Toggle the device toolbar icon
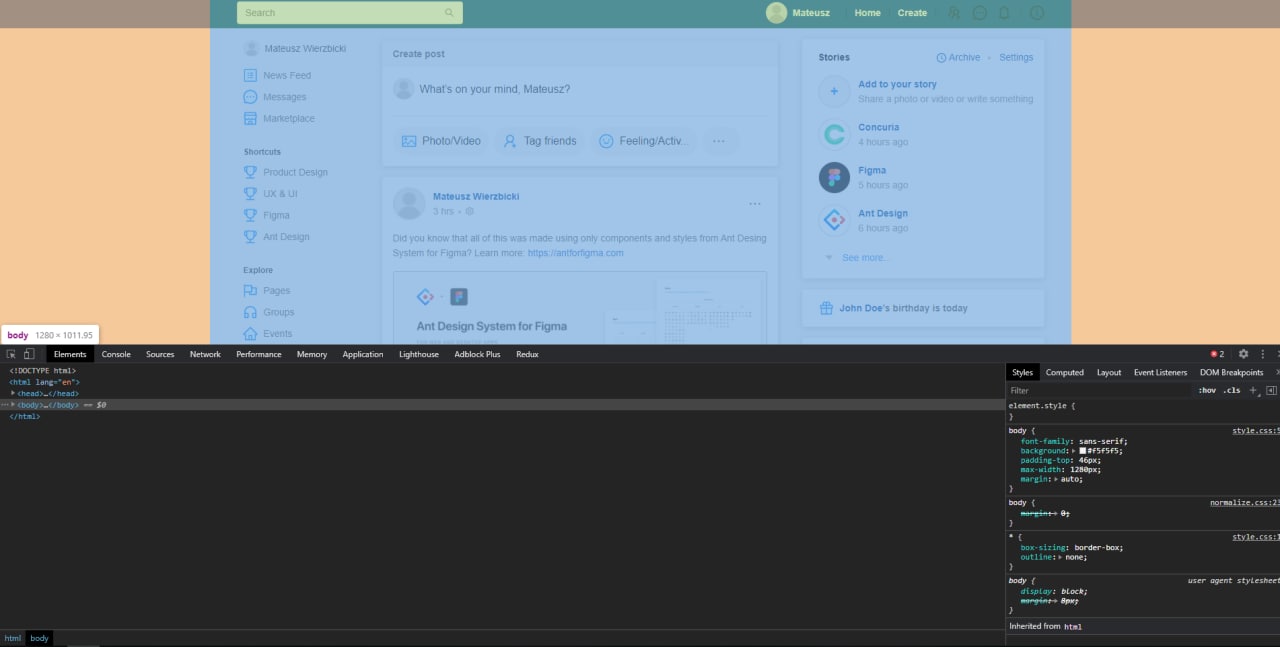 point(29,354)
